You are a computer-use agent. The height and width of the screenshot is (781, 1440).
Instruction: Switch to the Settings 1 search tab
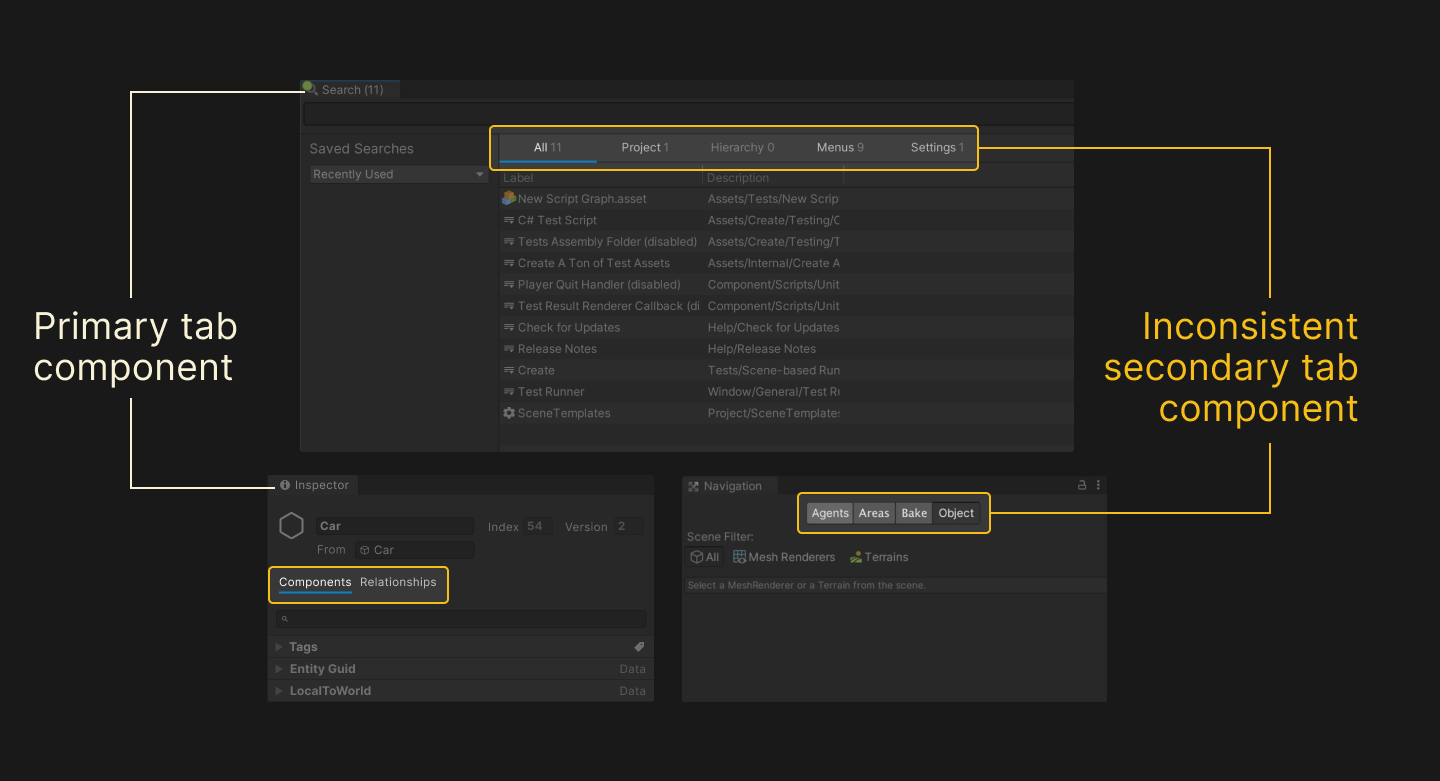coord(937,147)
